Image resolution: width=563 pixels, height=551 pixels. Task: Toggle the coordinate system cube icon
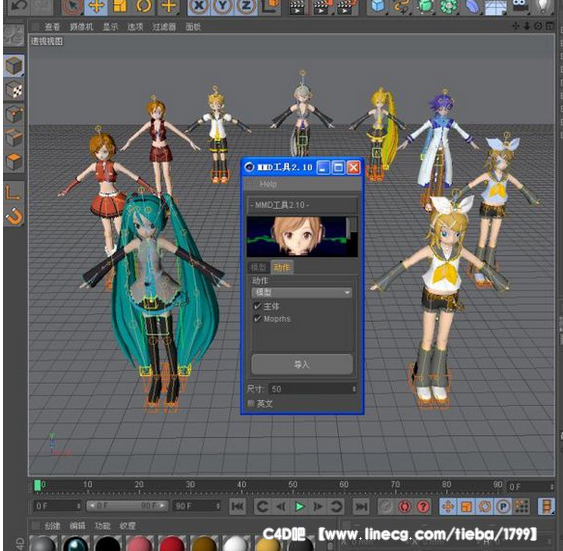click(x=270, y=6)
